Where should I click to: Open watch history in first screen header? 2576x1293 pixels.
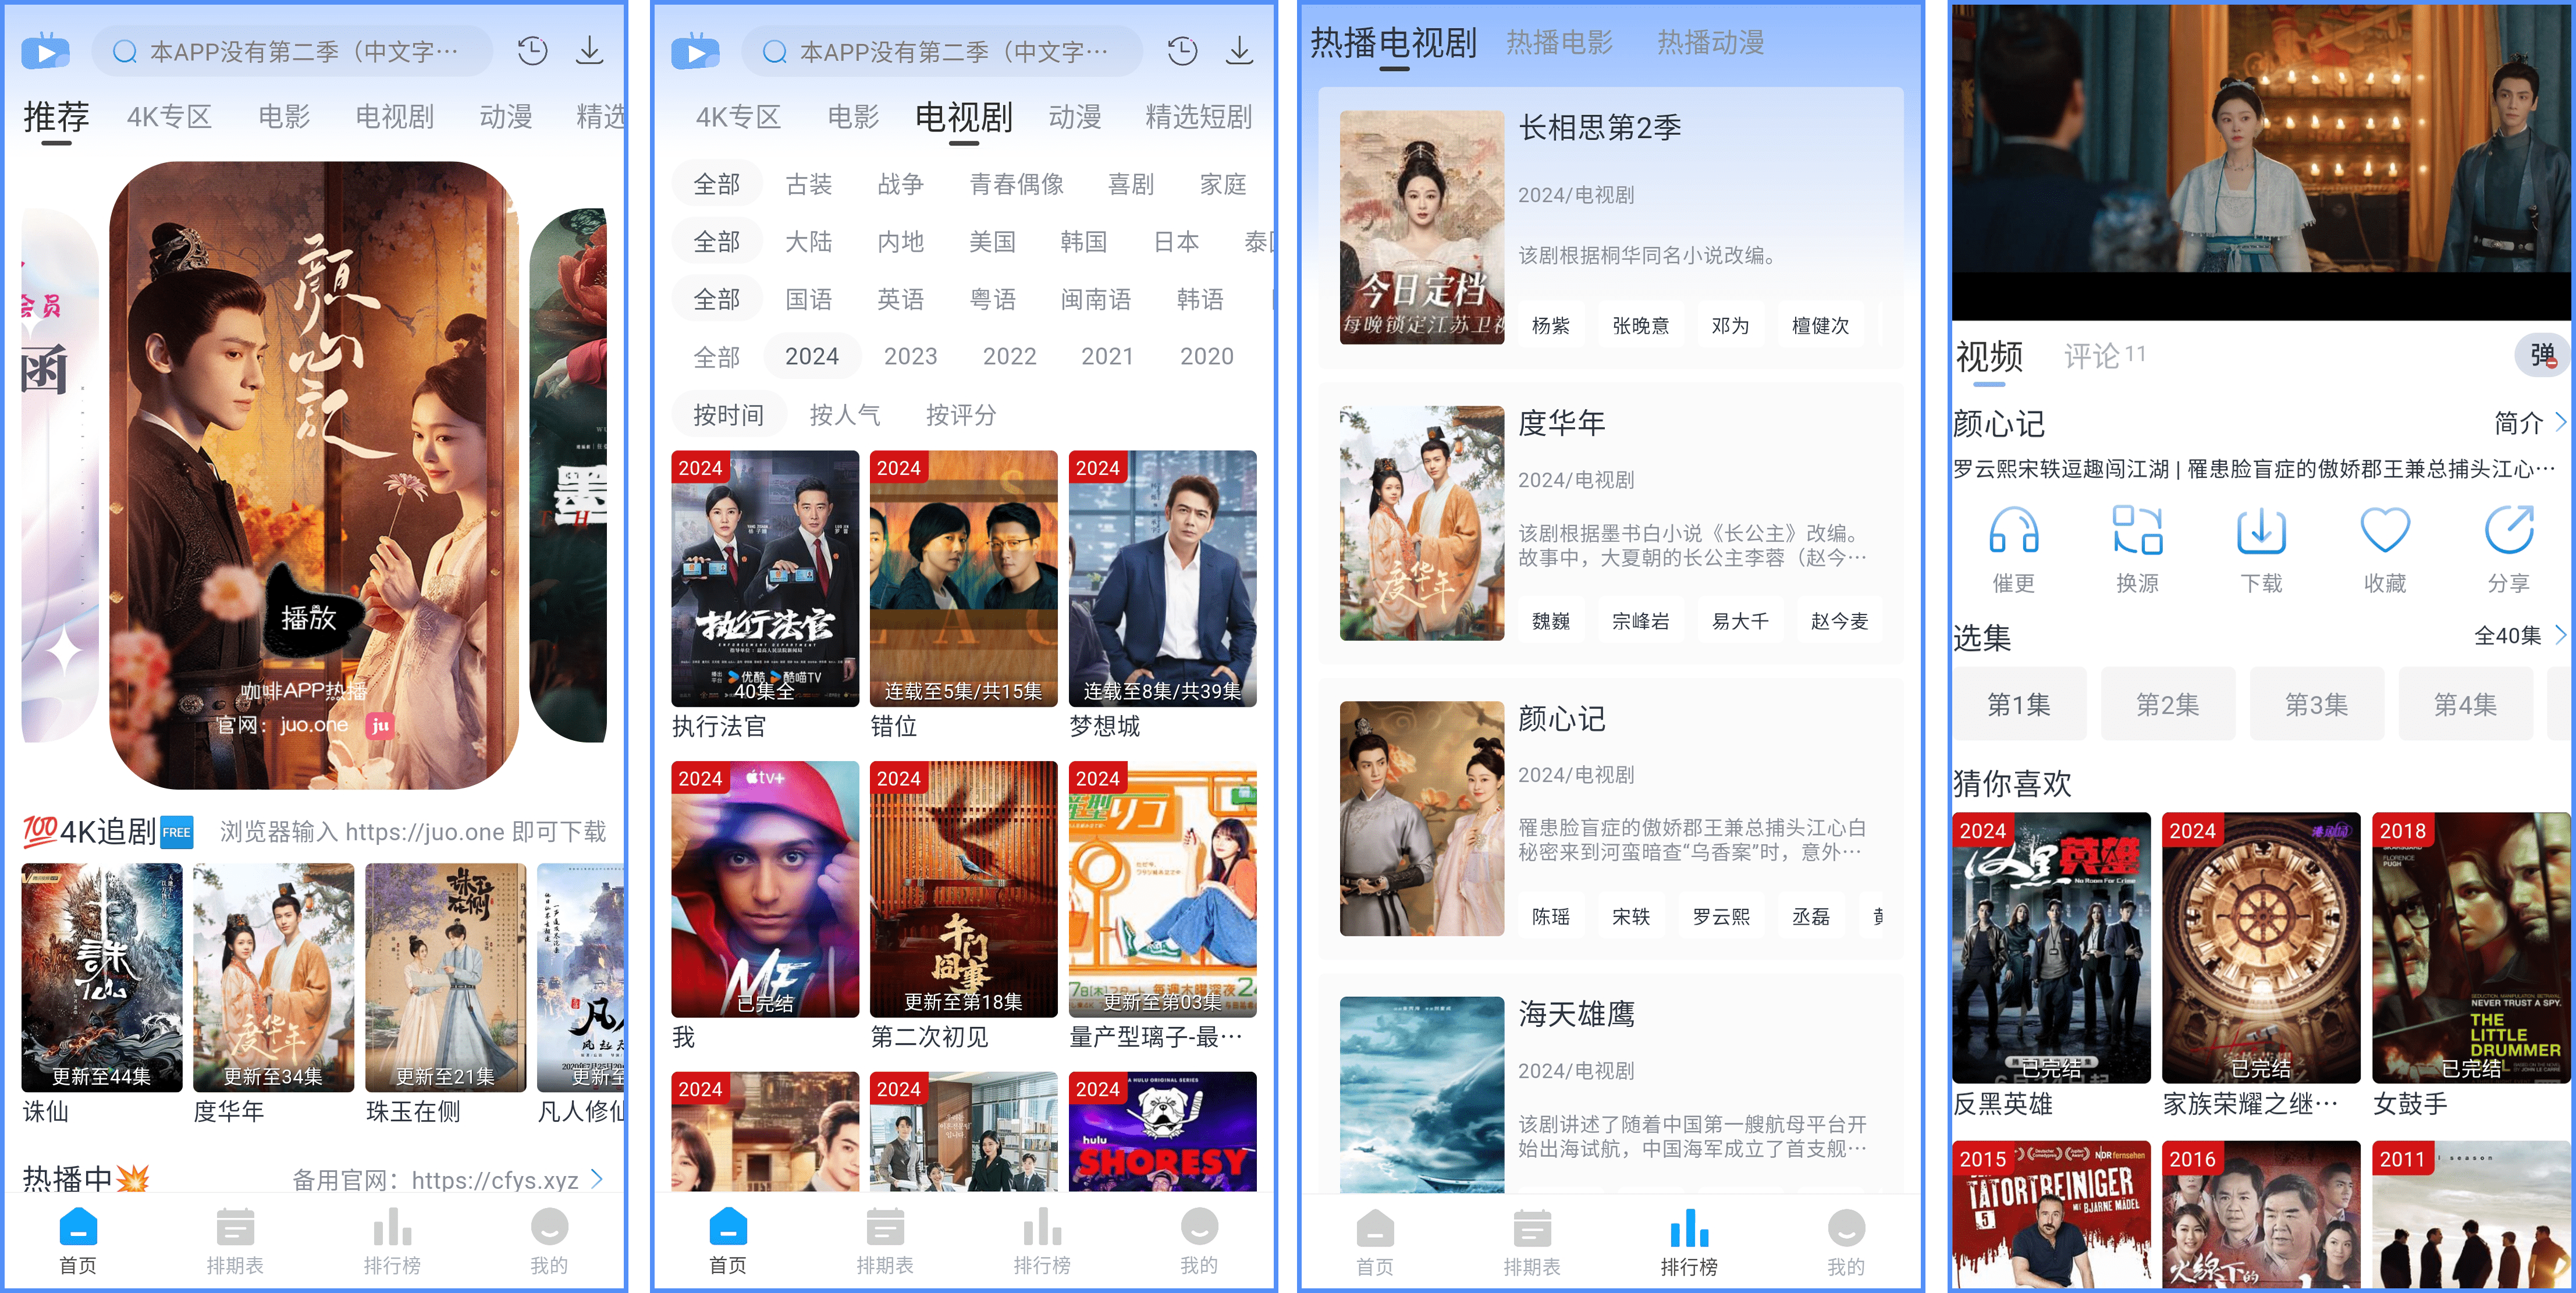coord(532,51)
